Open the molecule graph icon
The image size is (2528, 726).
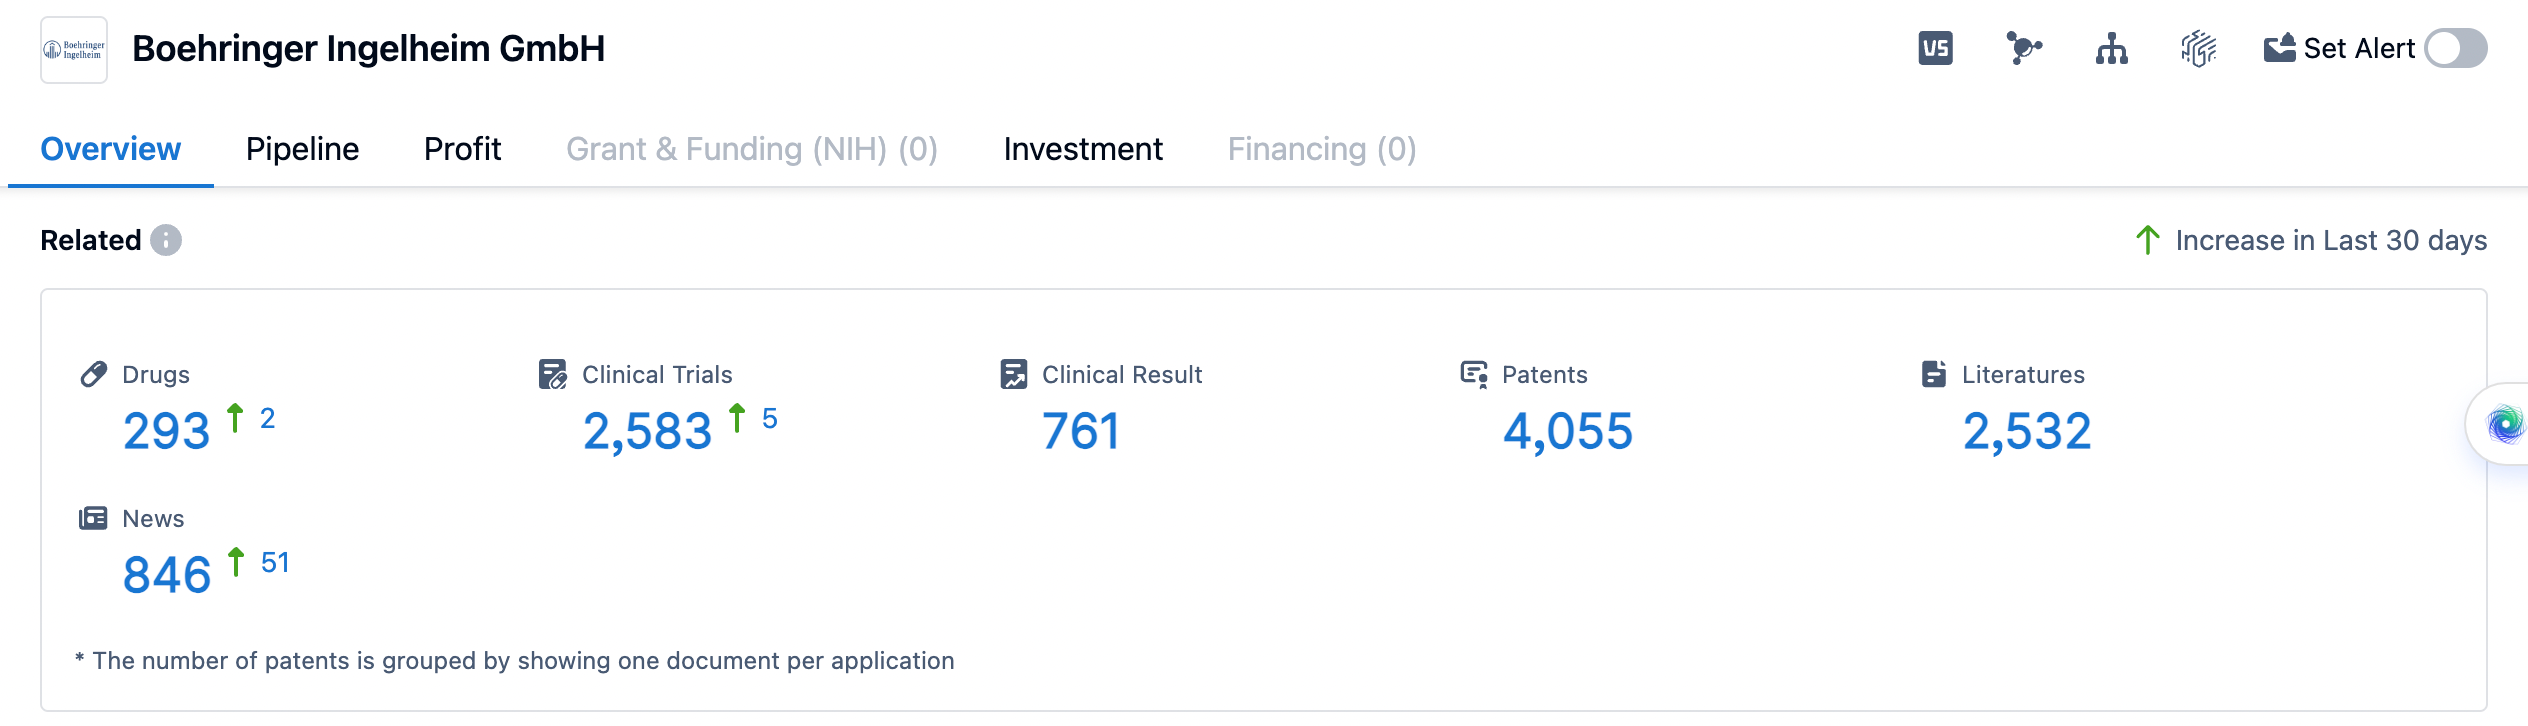tap(2023, 48)
